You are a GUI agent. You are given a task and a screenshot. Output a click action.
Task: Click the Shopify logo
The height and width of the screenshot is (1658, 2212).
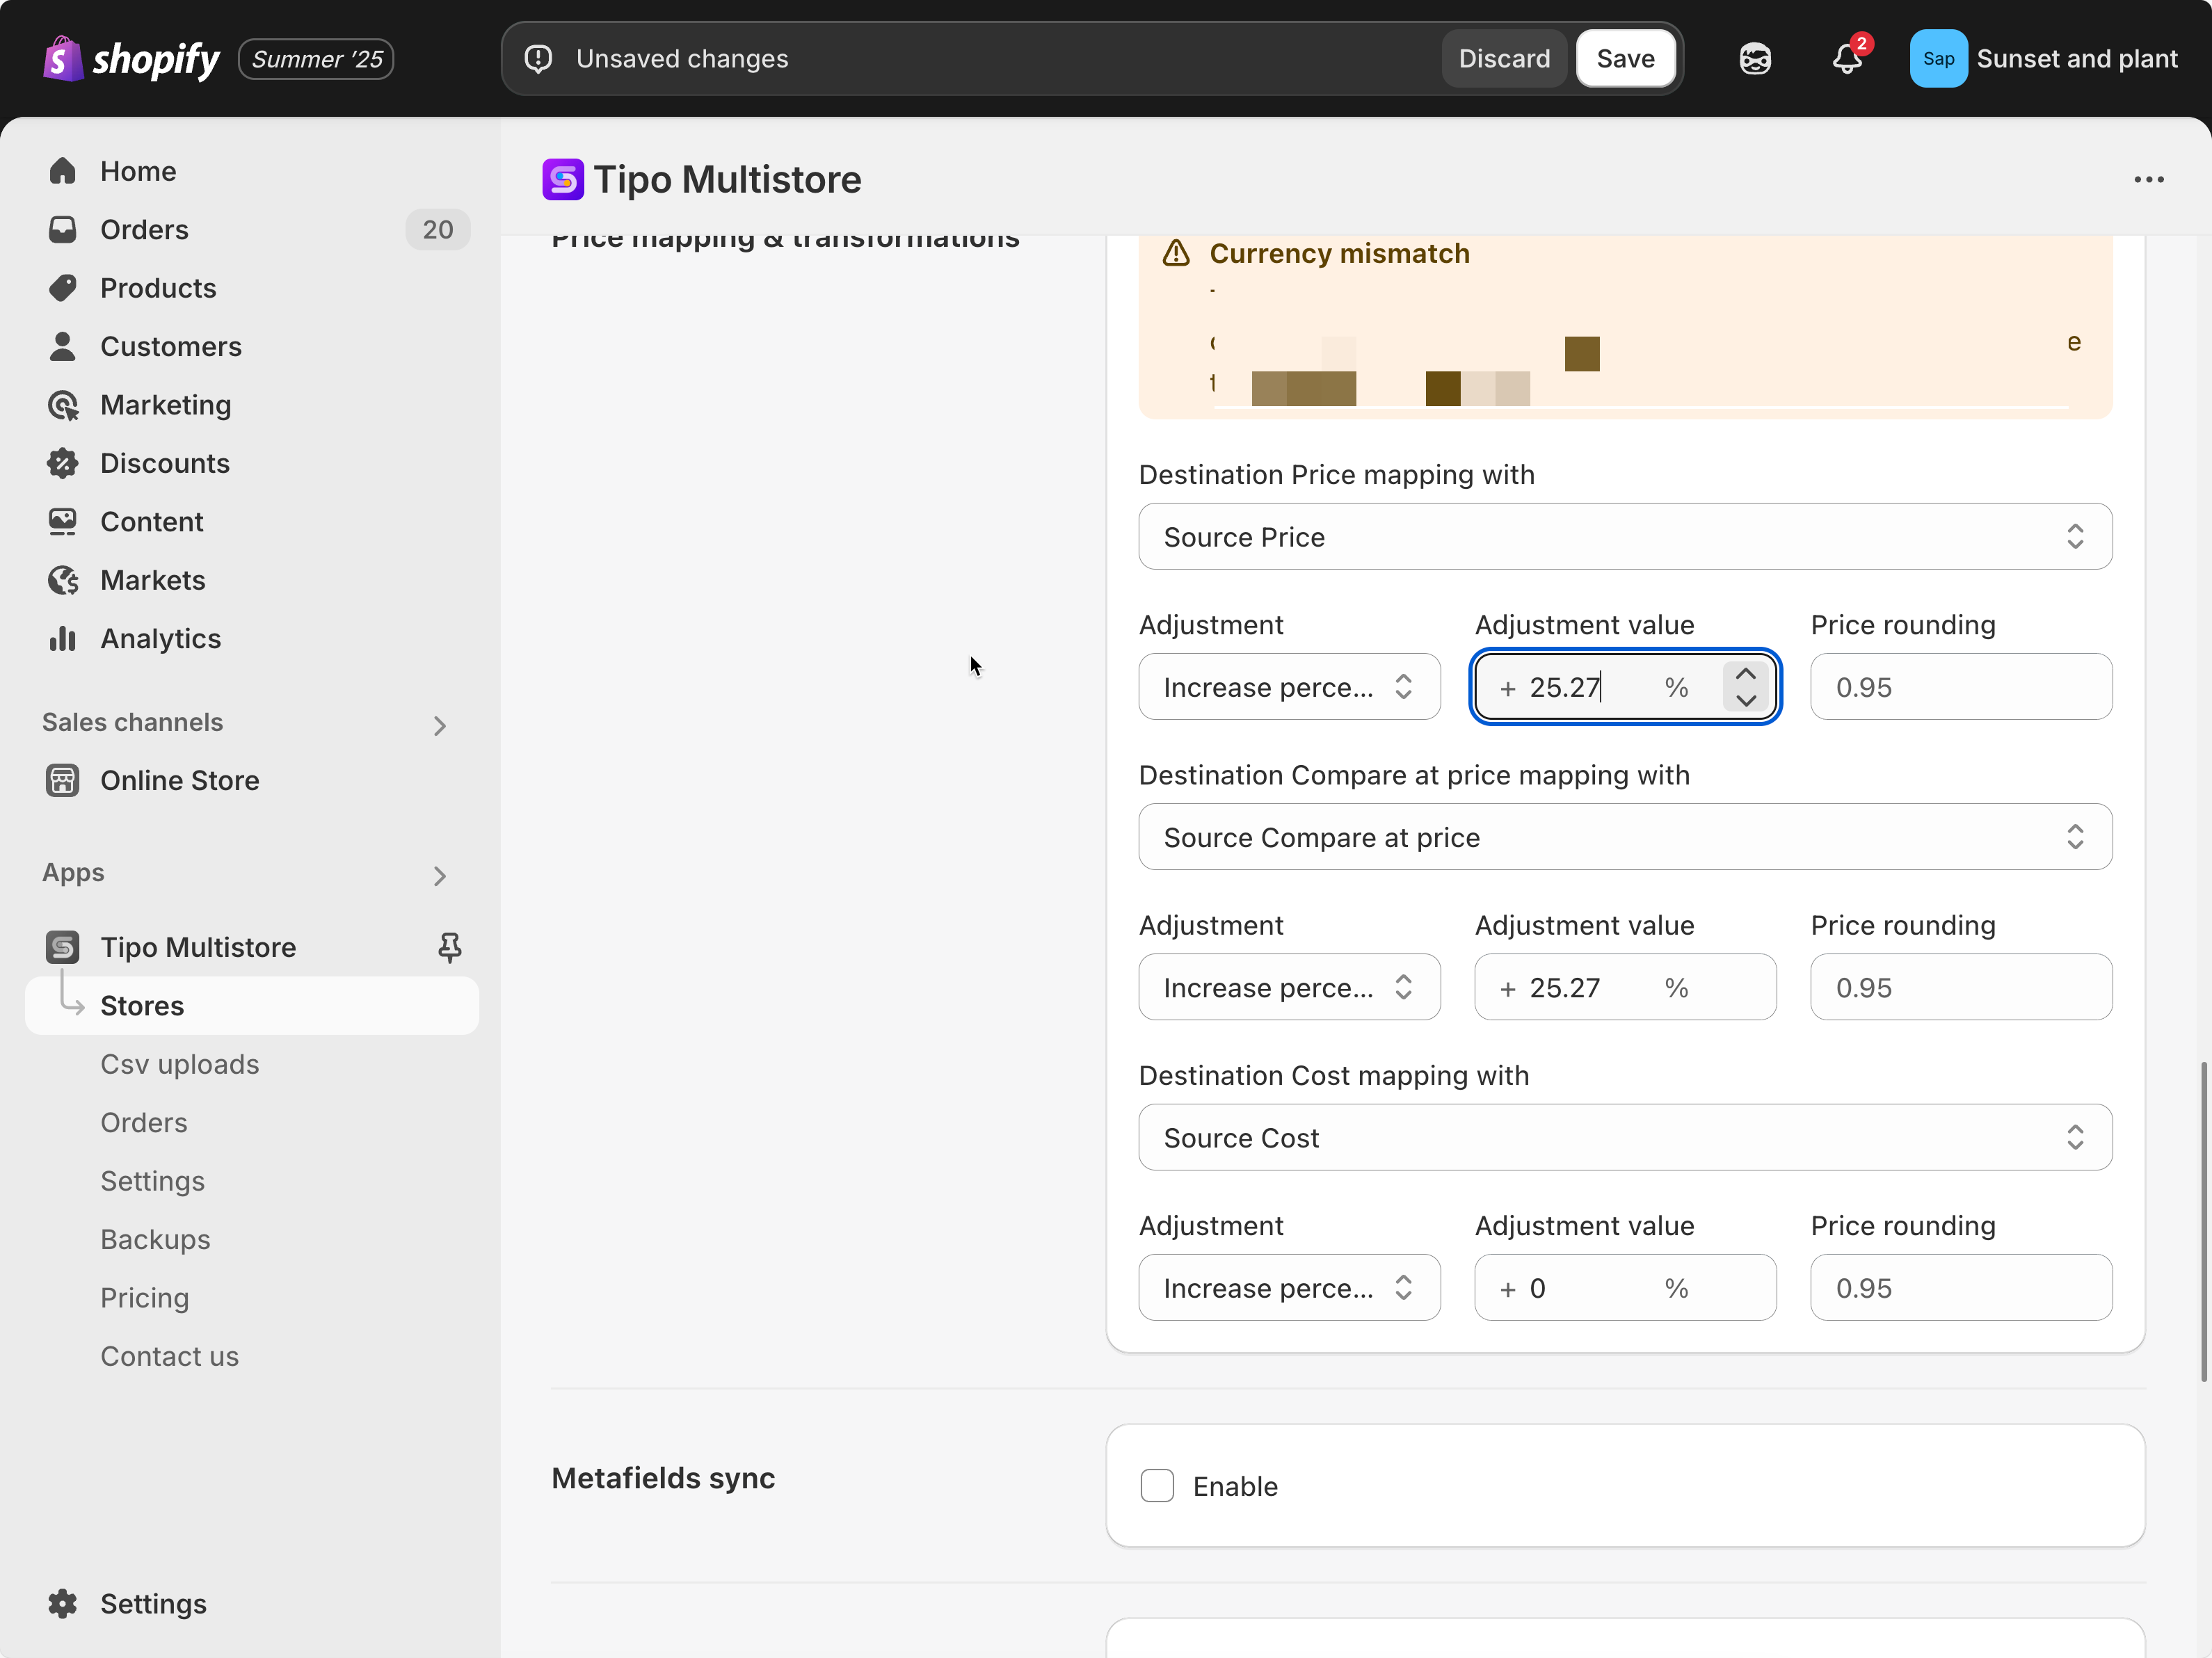[x=131, y=59]
